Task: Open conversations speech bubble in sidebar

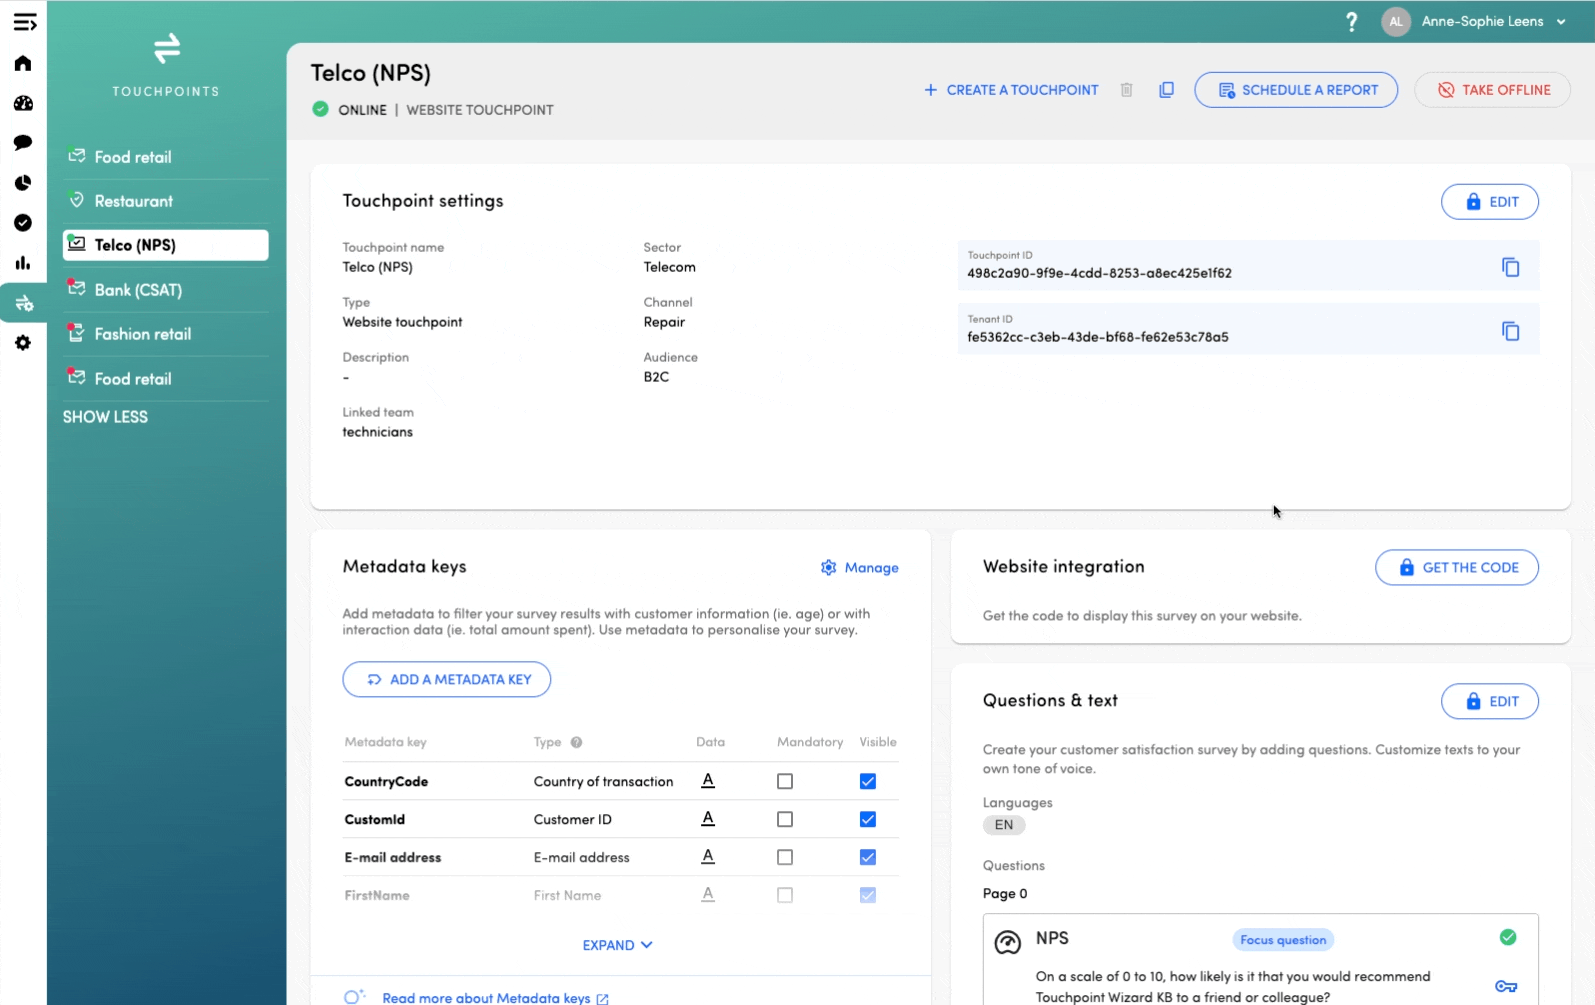Action: click(23, 143)
